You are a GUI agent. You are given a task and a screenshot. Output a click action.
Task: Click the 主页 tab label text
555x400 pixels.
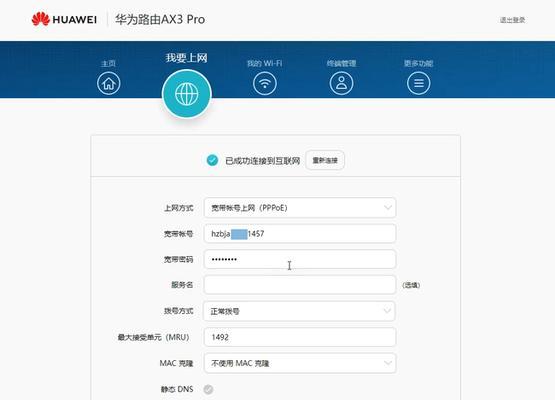(x=108, y=63)
